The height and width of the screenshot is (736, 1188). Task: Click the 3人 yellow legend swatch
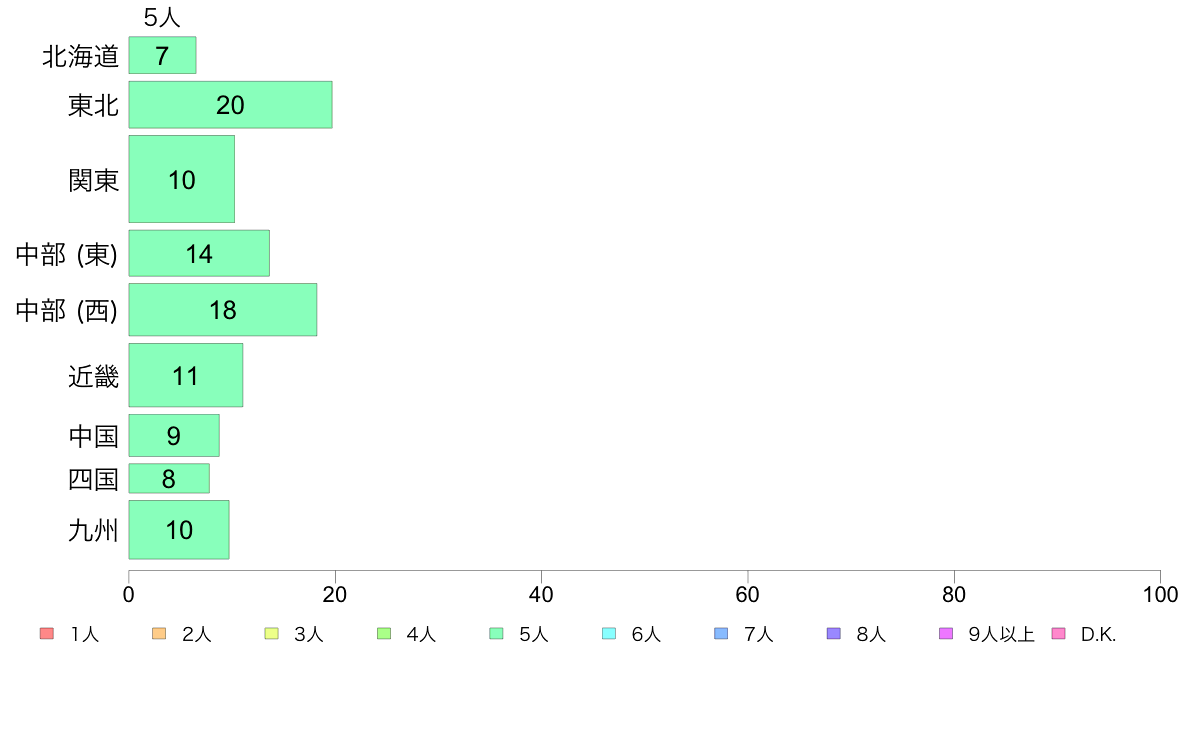(271, 634)
